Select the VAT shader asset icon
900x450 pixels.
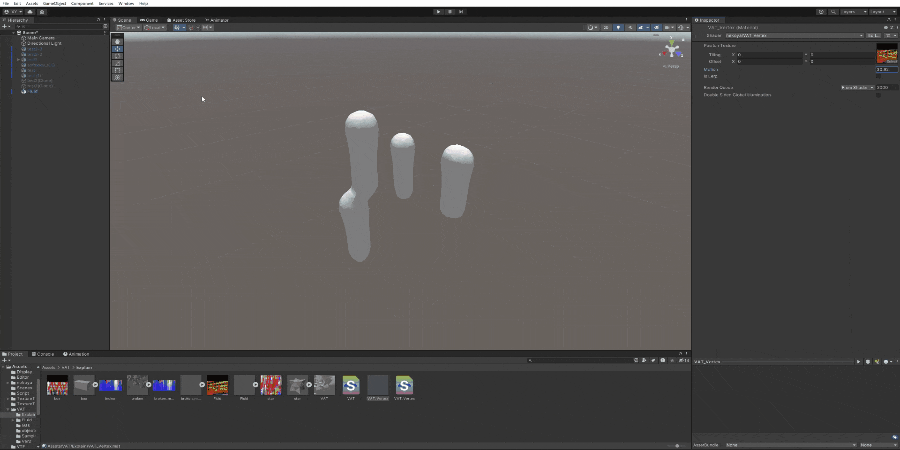coord(351,387)
